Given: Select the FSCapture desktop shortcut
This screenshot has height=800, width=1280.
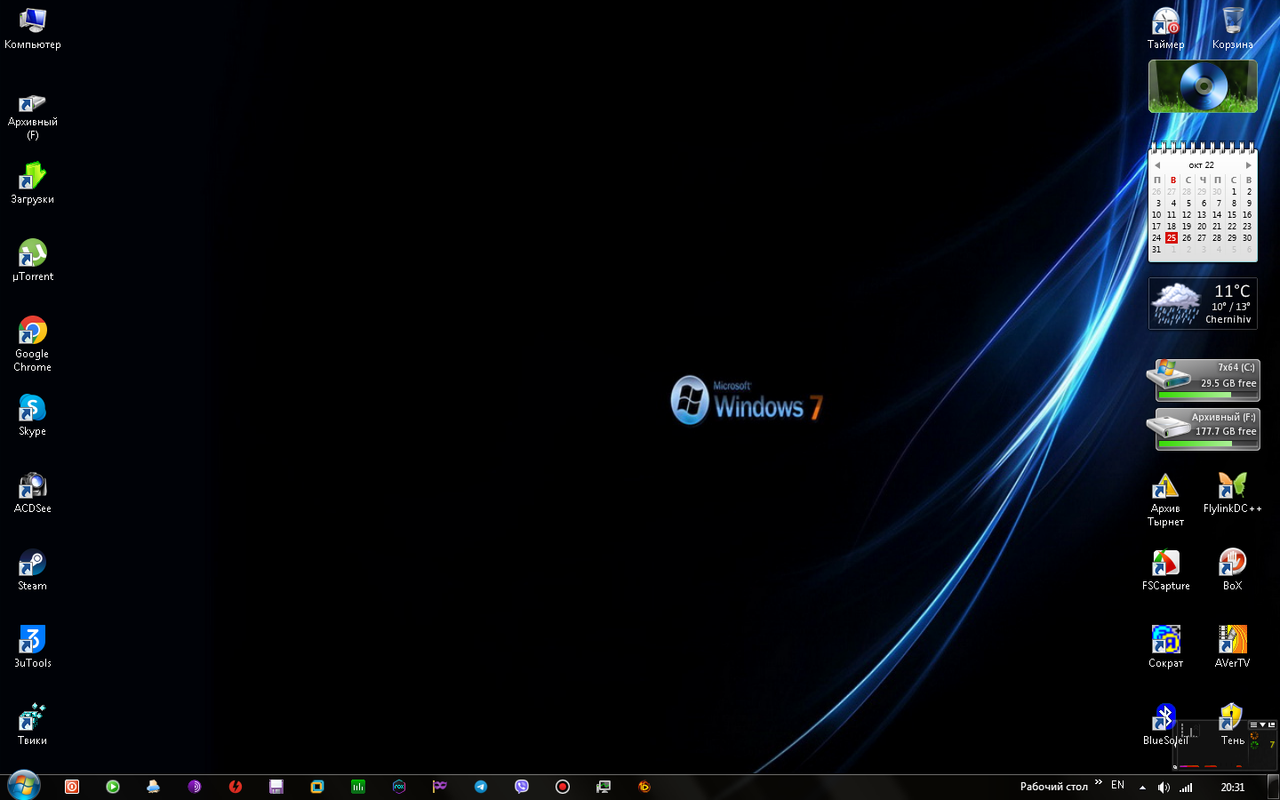Looking at the screenshot, I should [1166, 570].
